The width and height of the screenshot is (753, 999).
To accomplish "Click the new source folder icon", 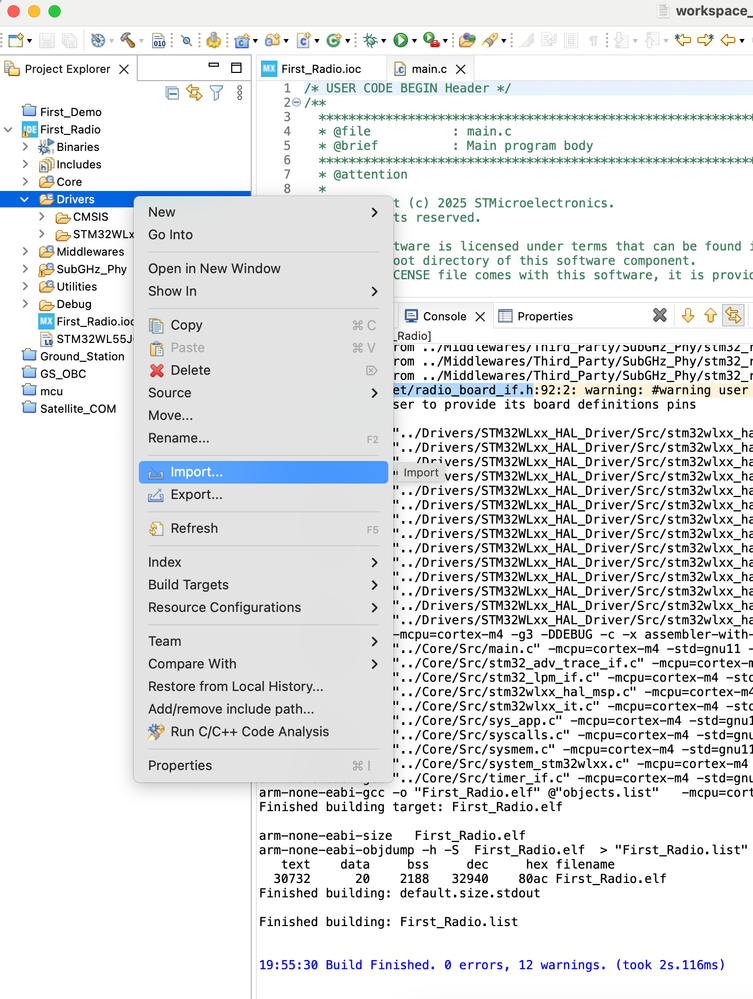I will tap(272, 41).
